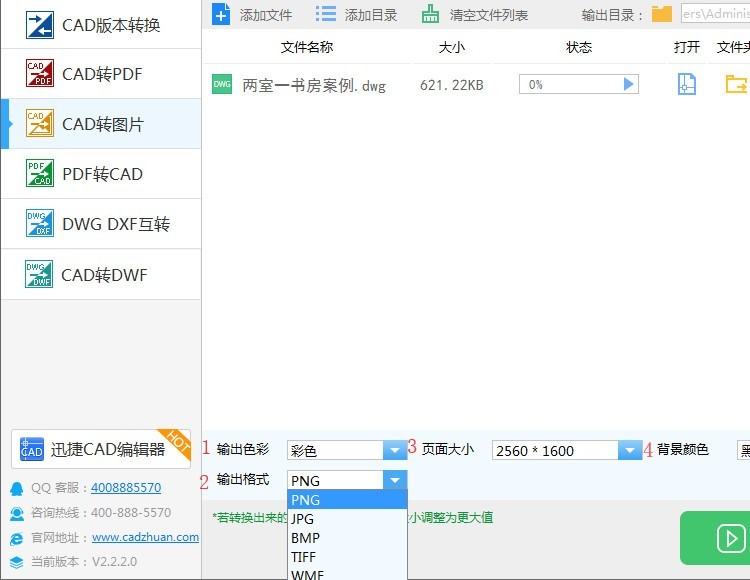Viewport: 750px width, 580px height.
Task: Open the CAD版本转换 sidebar section
Action: pos(101,24)
